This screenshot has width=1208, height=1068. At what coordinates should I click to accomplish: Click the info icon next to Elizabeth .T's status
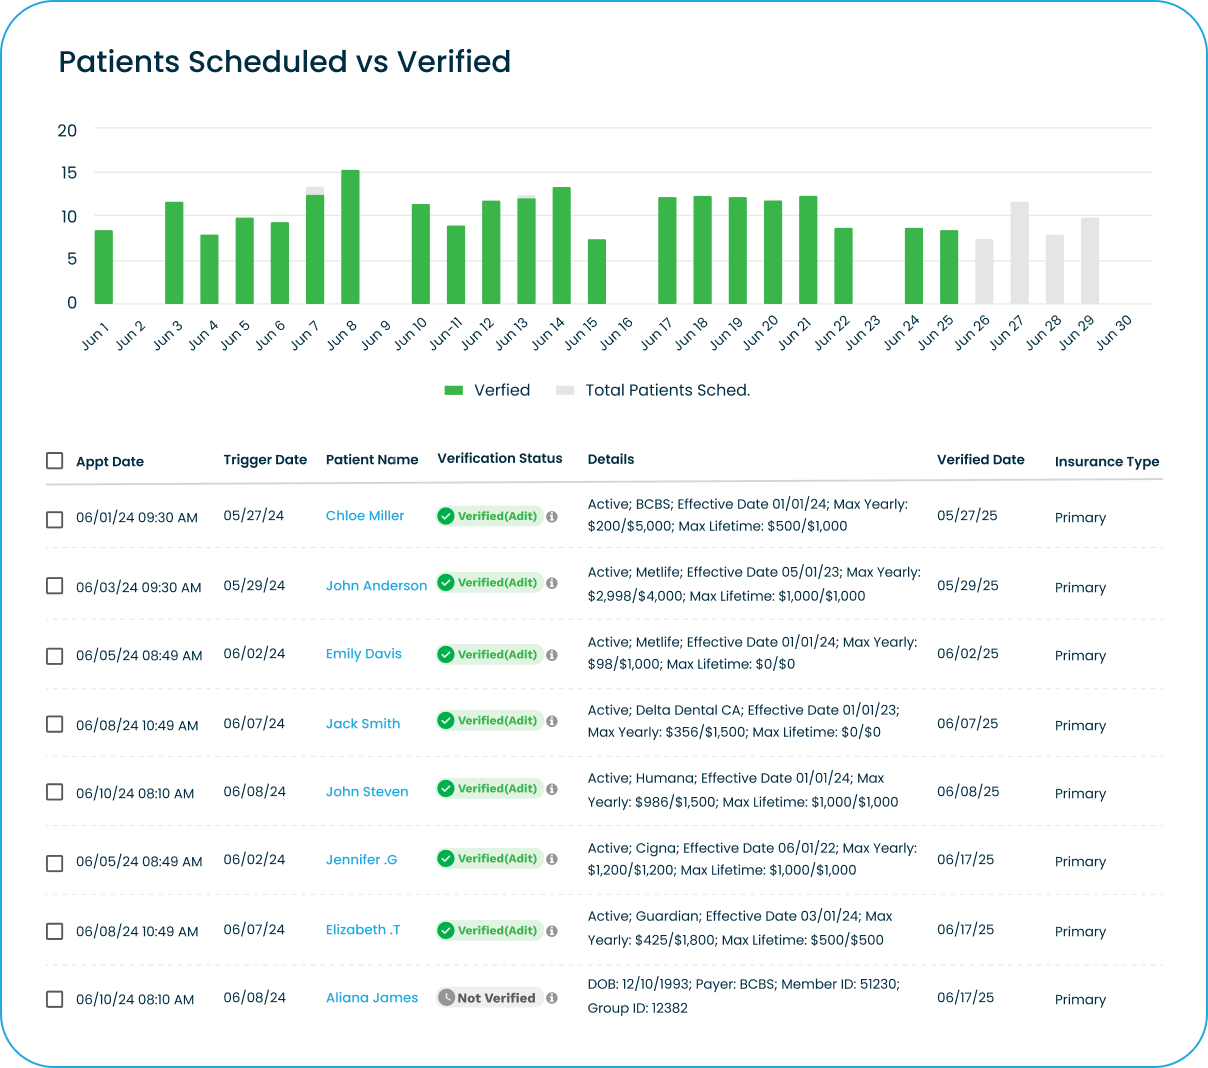(x=553, y=930)
